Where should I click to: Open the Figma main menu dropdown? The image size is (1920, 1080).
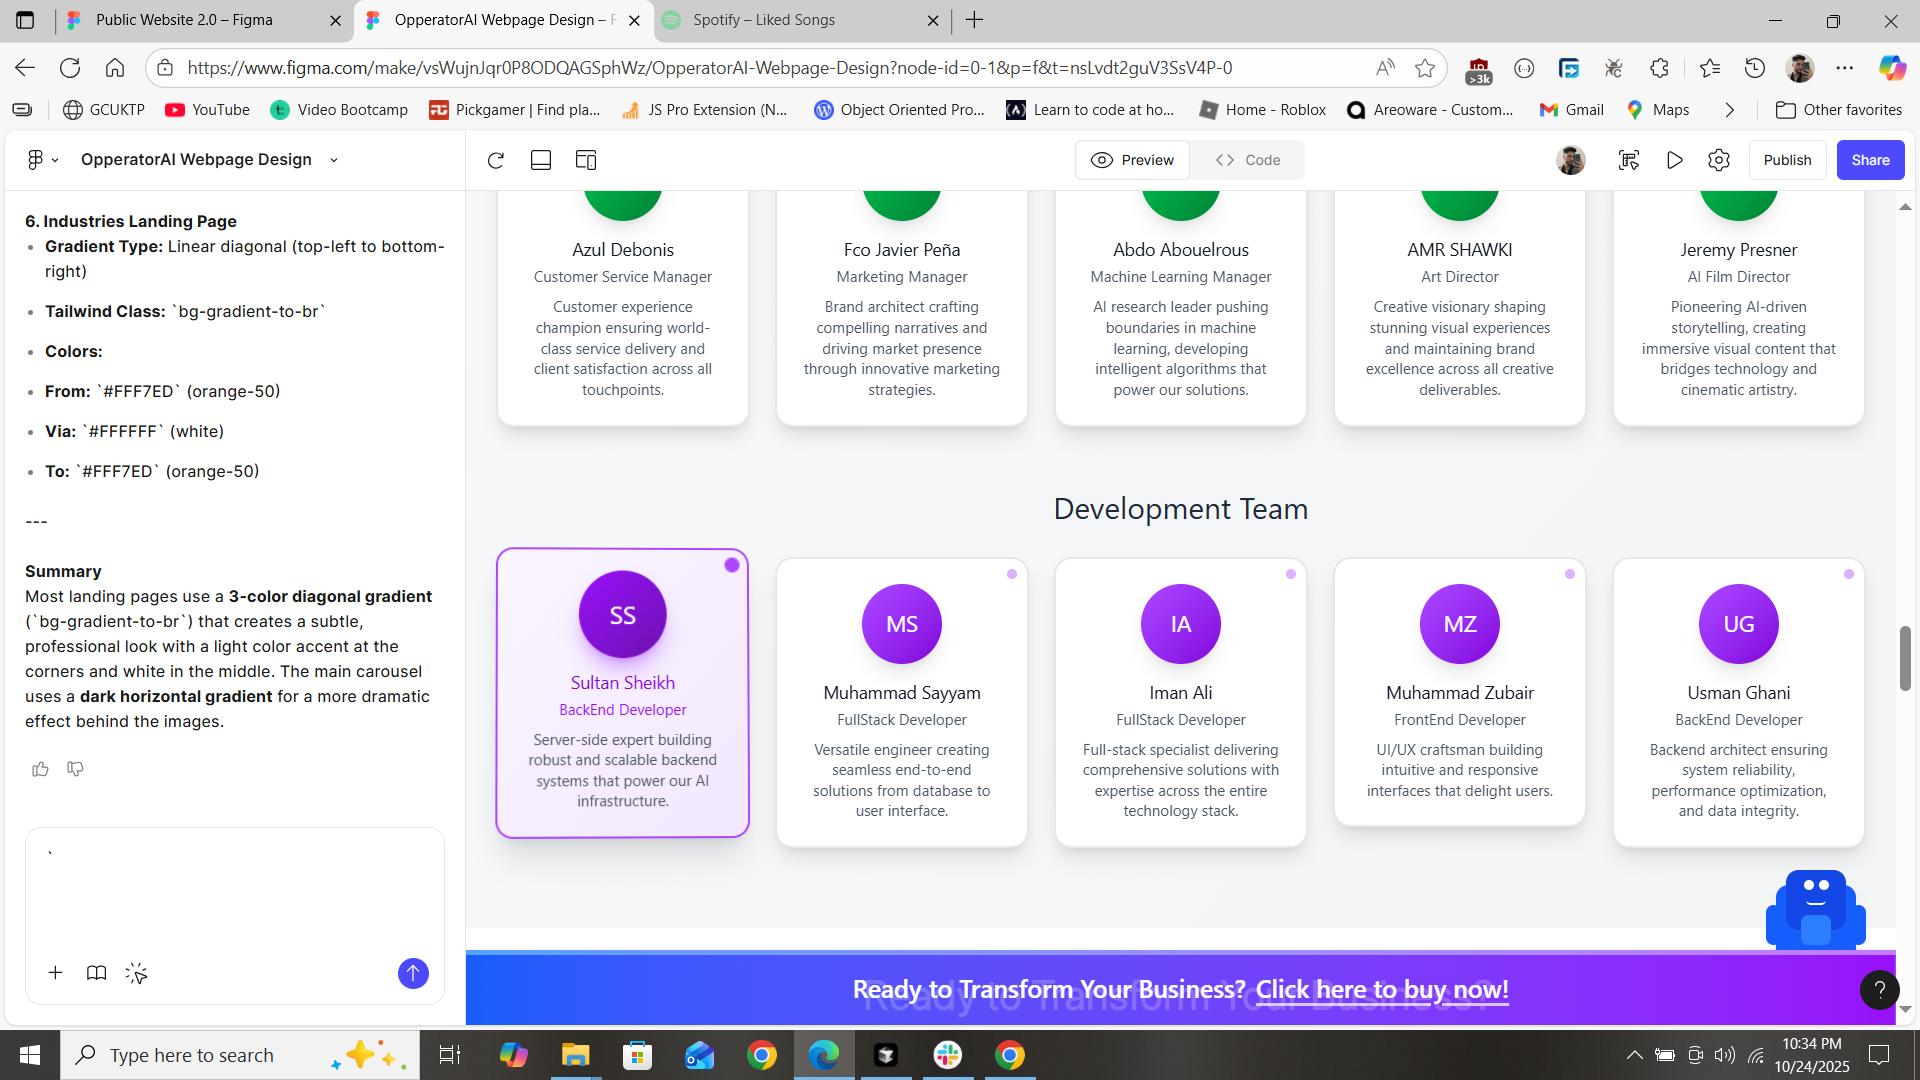pyautogui.click(x=42, y=160)
